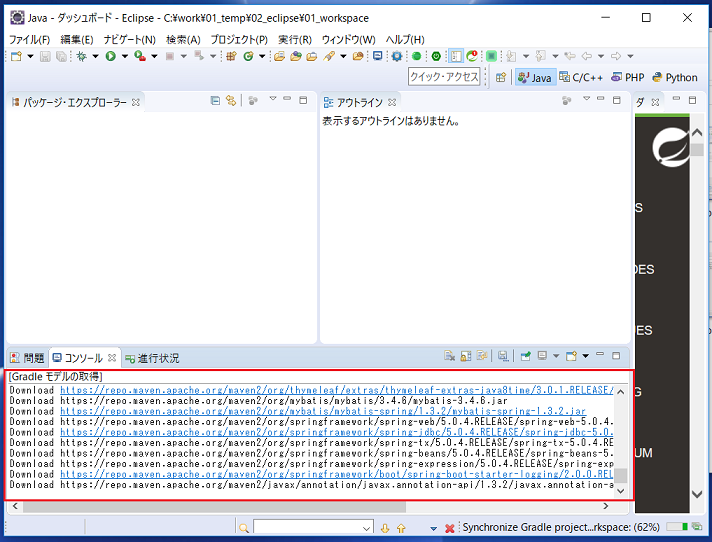Expand the Debug launch dropdown arrow
Viewport: 712px width, 542px height.
[x=95, y=56]
